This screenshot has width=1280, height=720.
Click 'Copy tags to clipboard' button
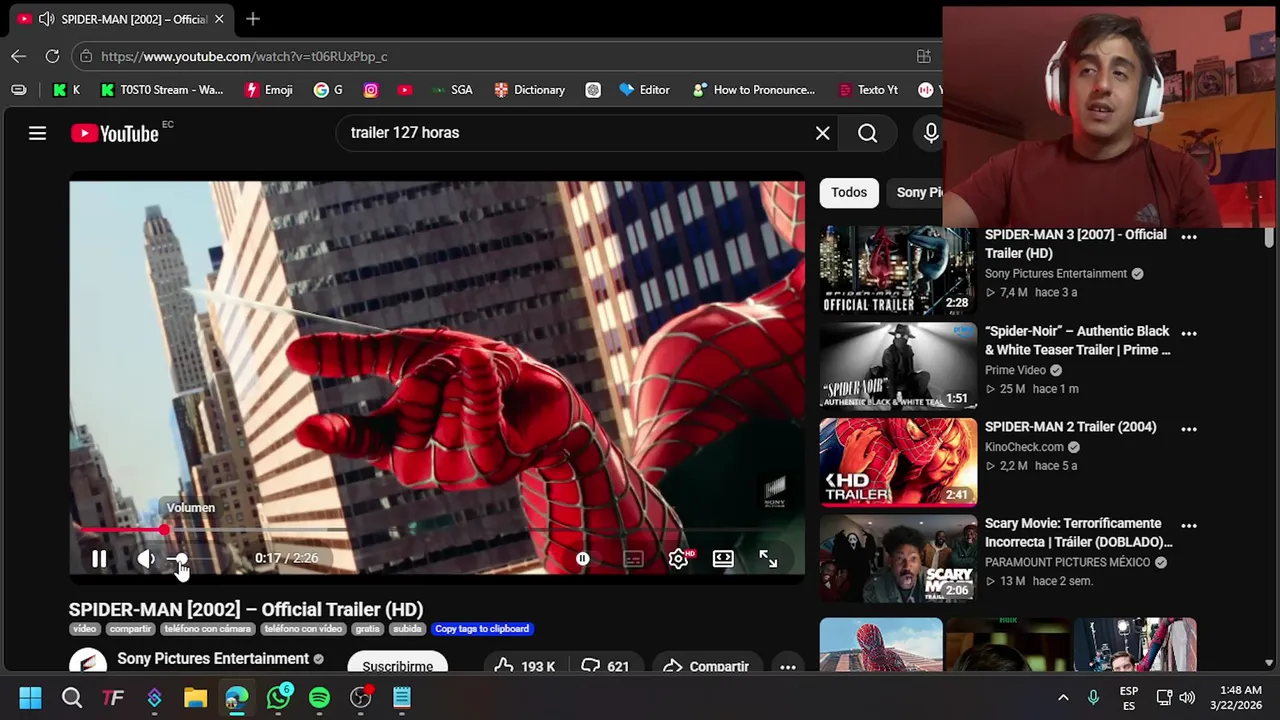(x=482, y=629)
